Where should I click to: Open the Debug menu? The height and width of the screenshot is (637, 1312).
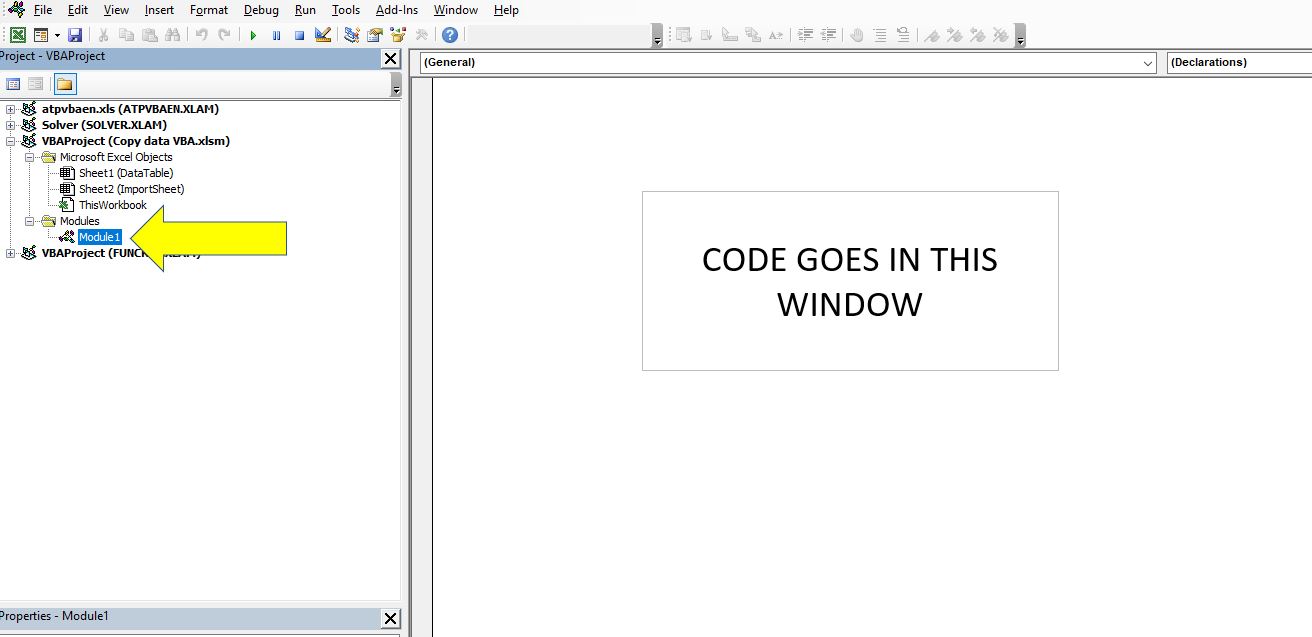tap(261, 10)
